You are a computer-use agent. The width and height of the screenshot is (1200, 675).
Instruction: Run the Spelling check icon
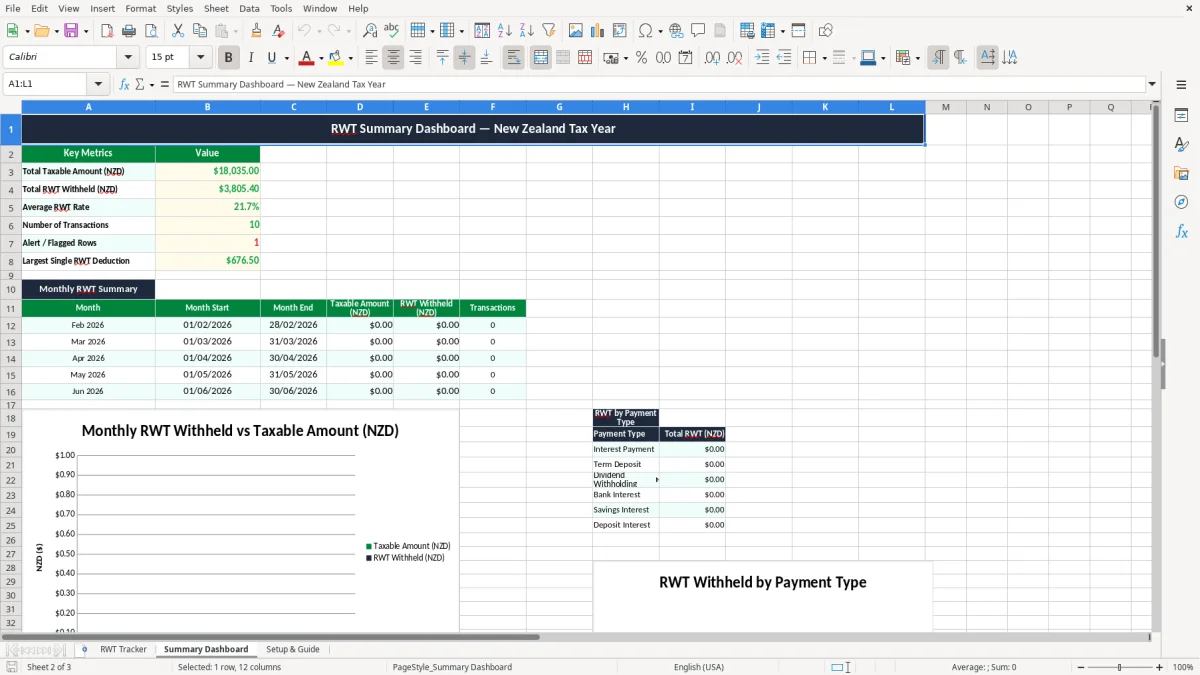(391, 31)
